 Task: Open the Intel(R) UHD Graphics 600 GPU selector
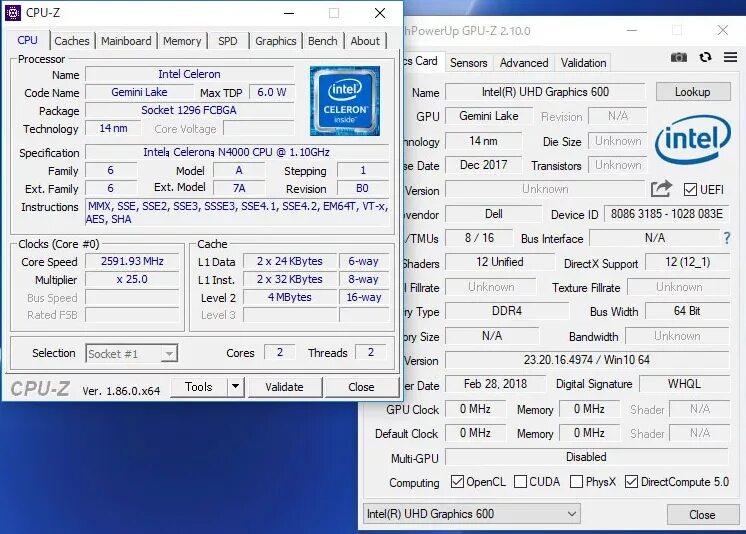[471, 514]
